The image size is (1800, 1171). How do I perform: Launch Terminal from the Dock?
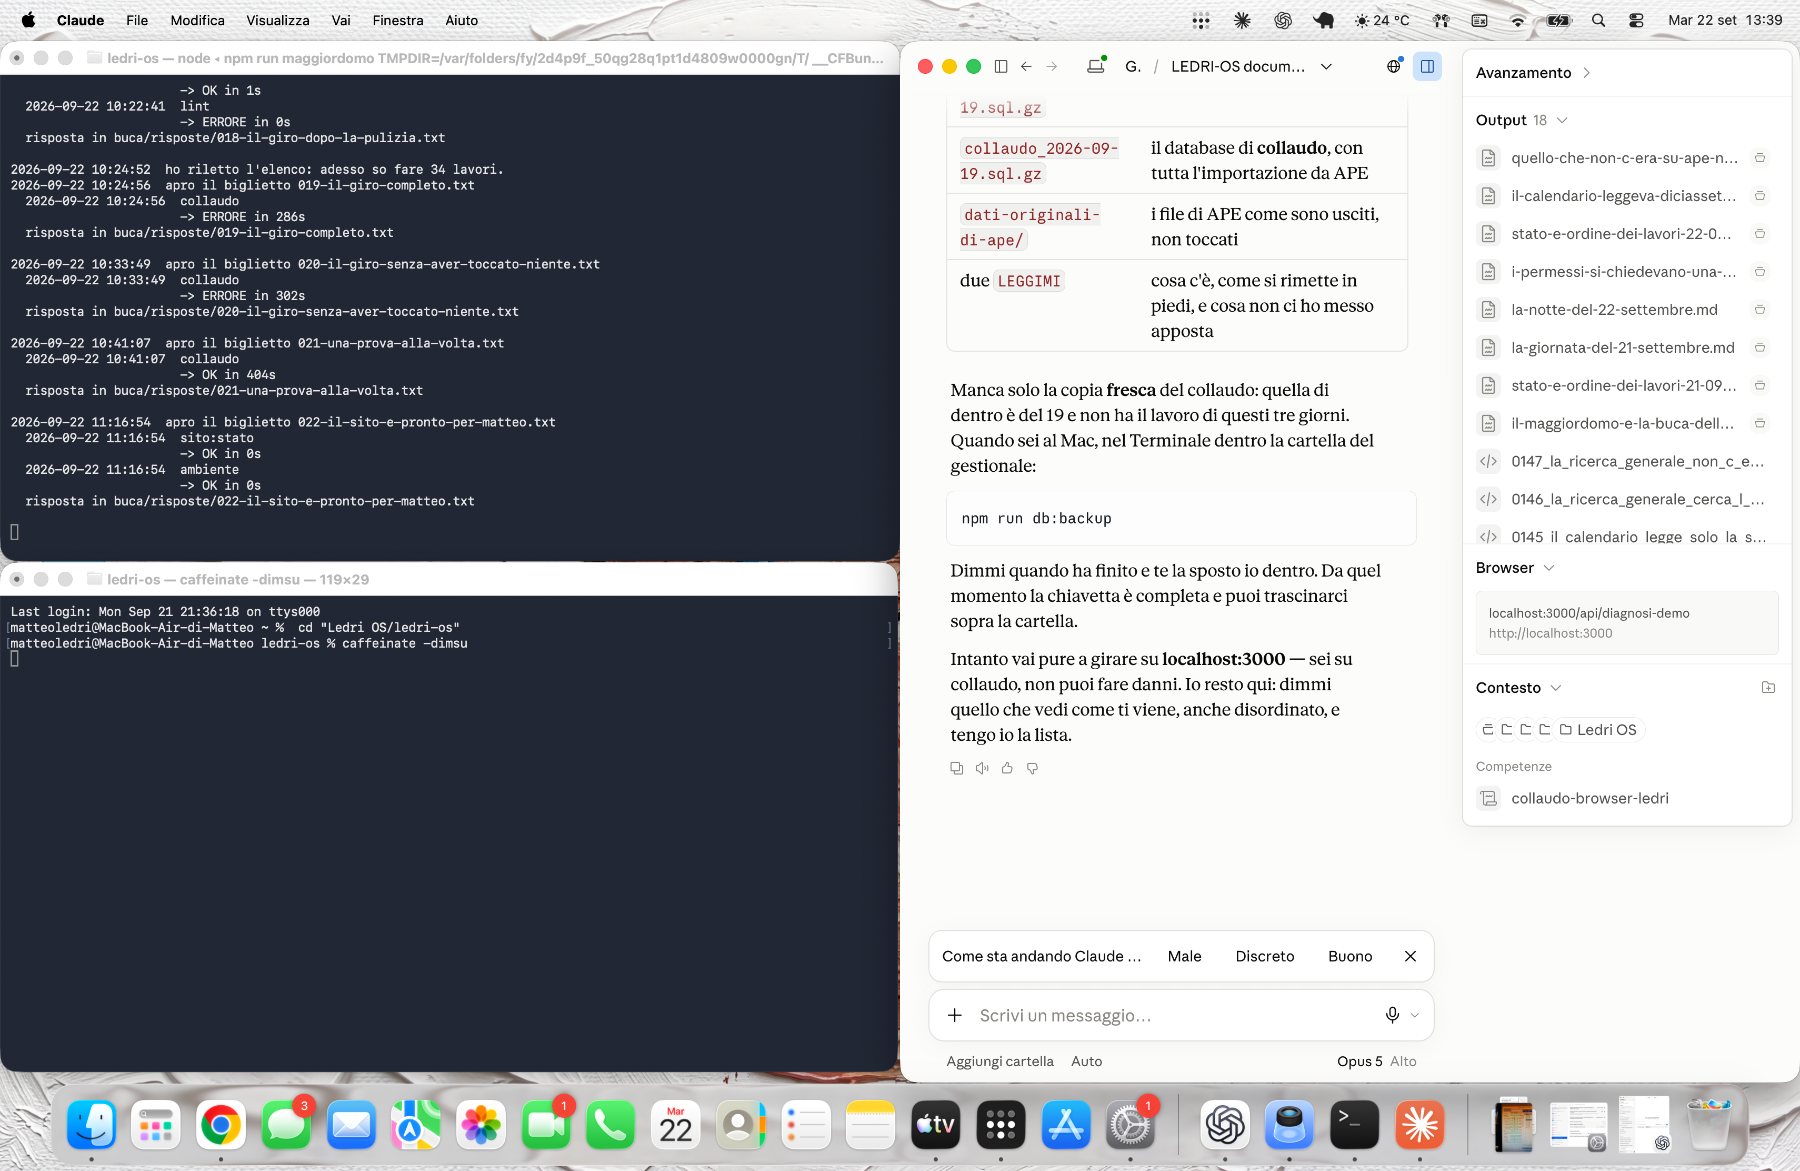(x=1354, y=1125)
